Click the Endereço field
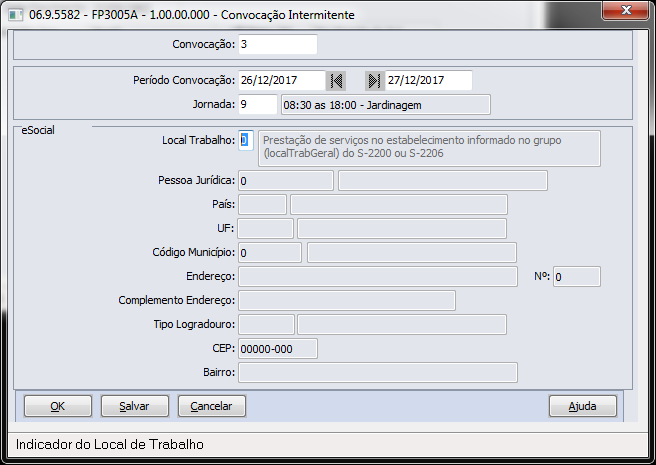 click(378, 277)
